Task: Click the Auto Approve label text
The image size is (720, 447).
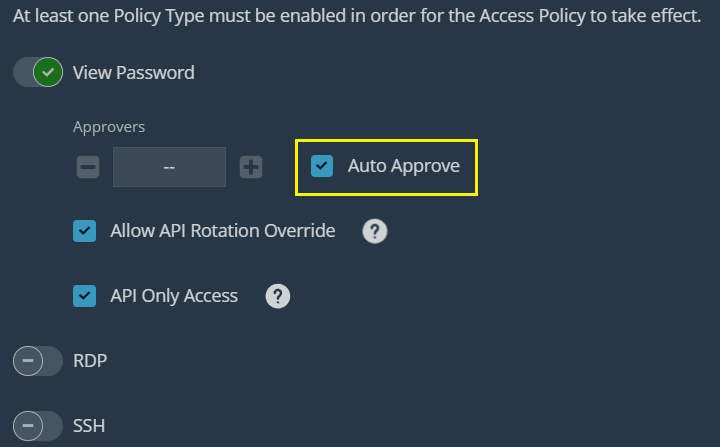Action: pyautogui.click(x=403, y=166)
